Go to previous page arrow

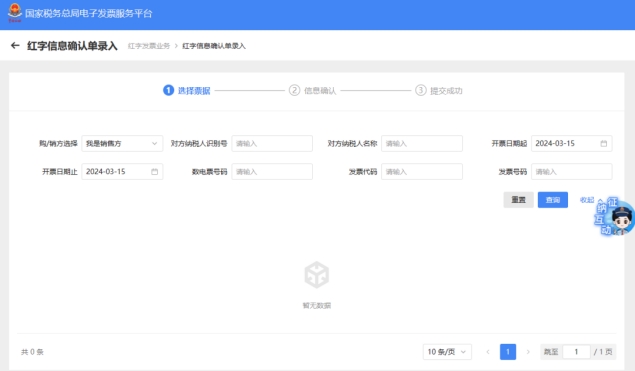coord(488,352)
